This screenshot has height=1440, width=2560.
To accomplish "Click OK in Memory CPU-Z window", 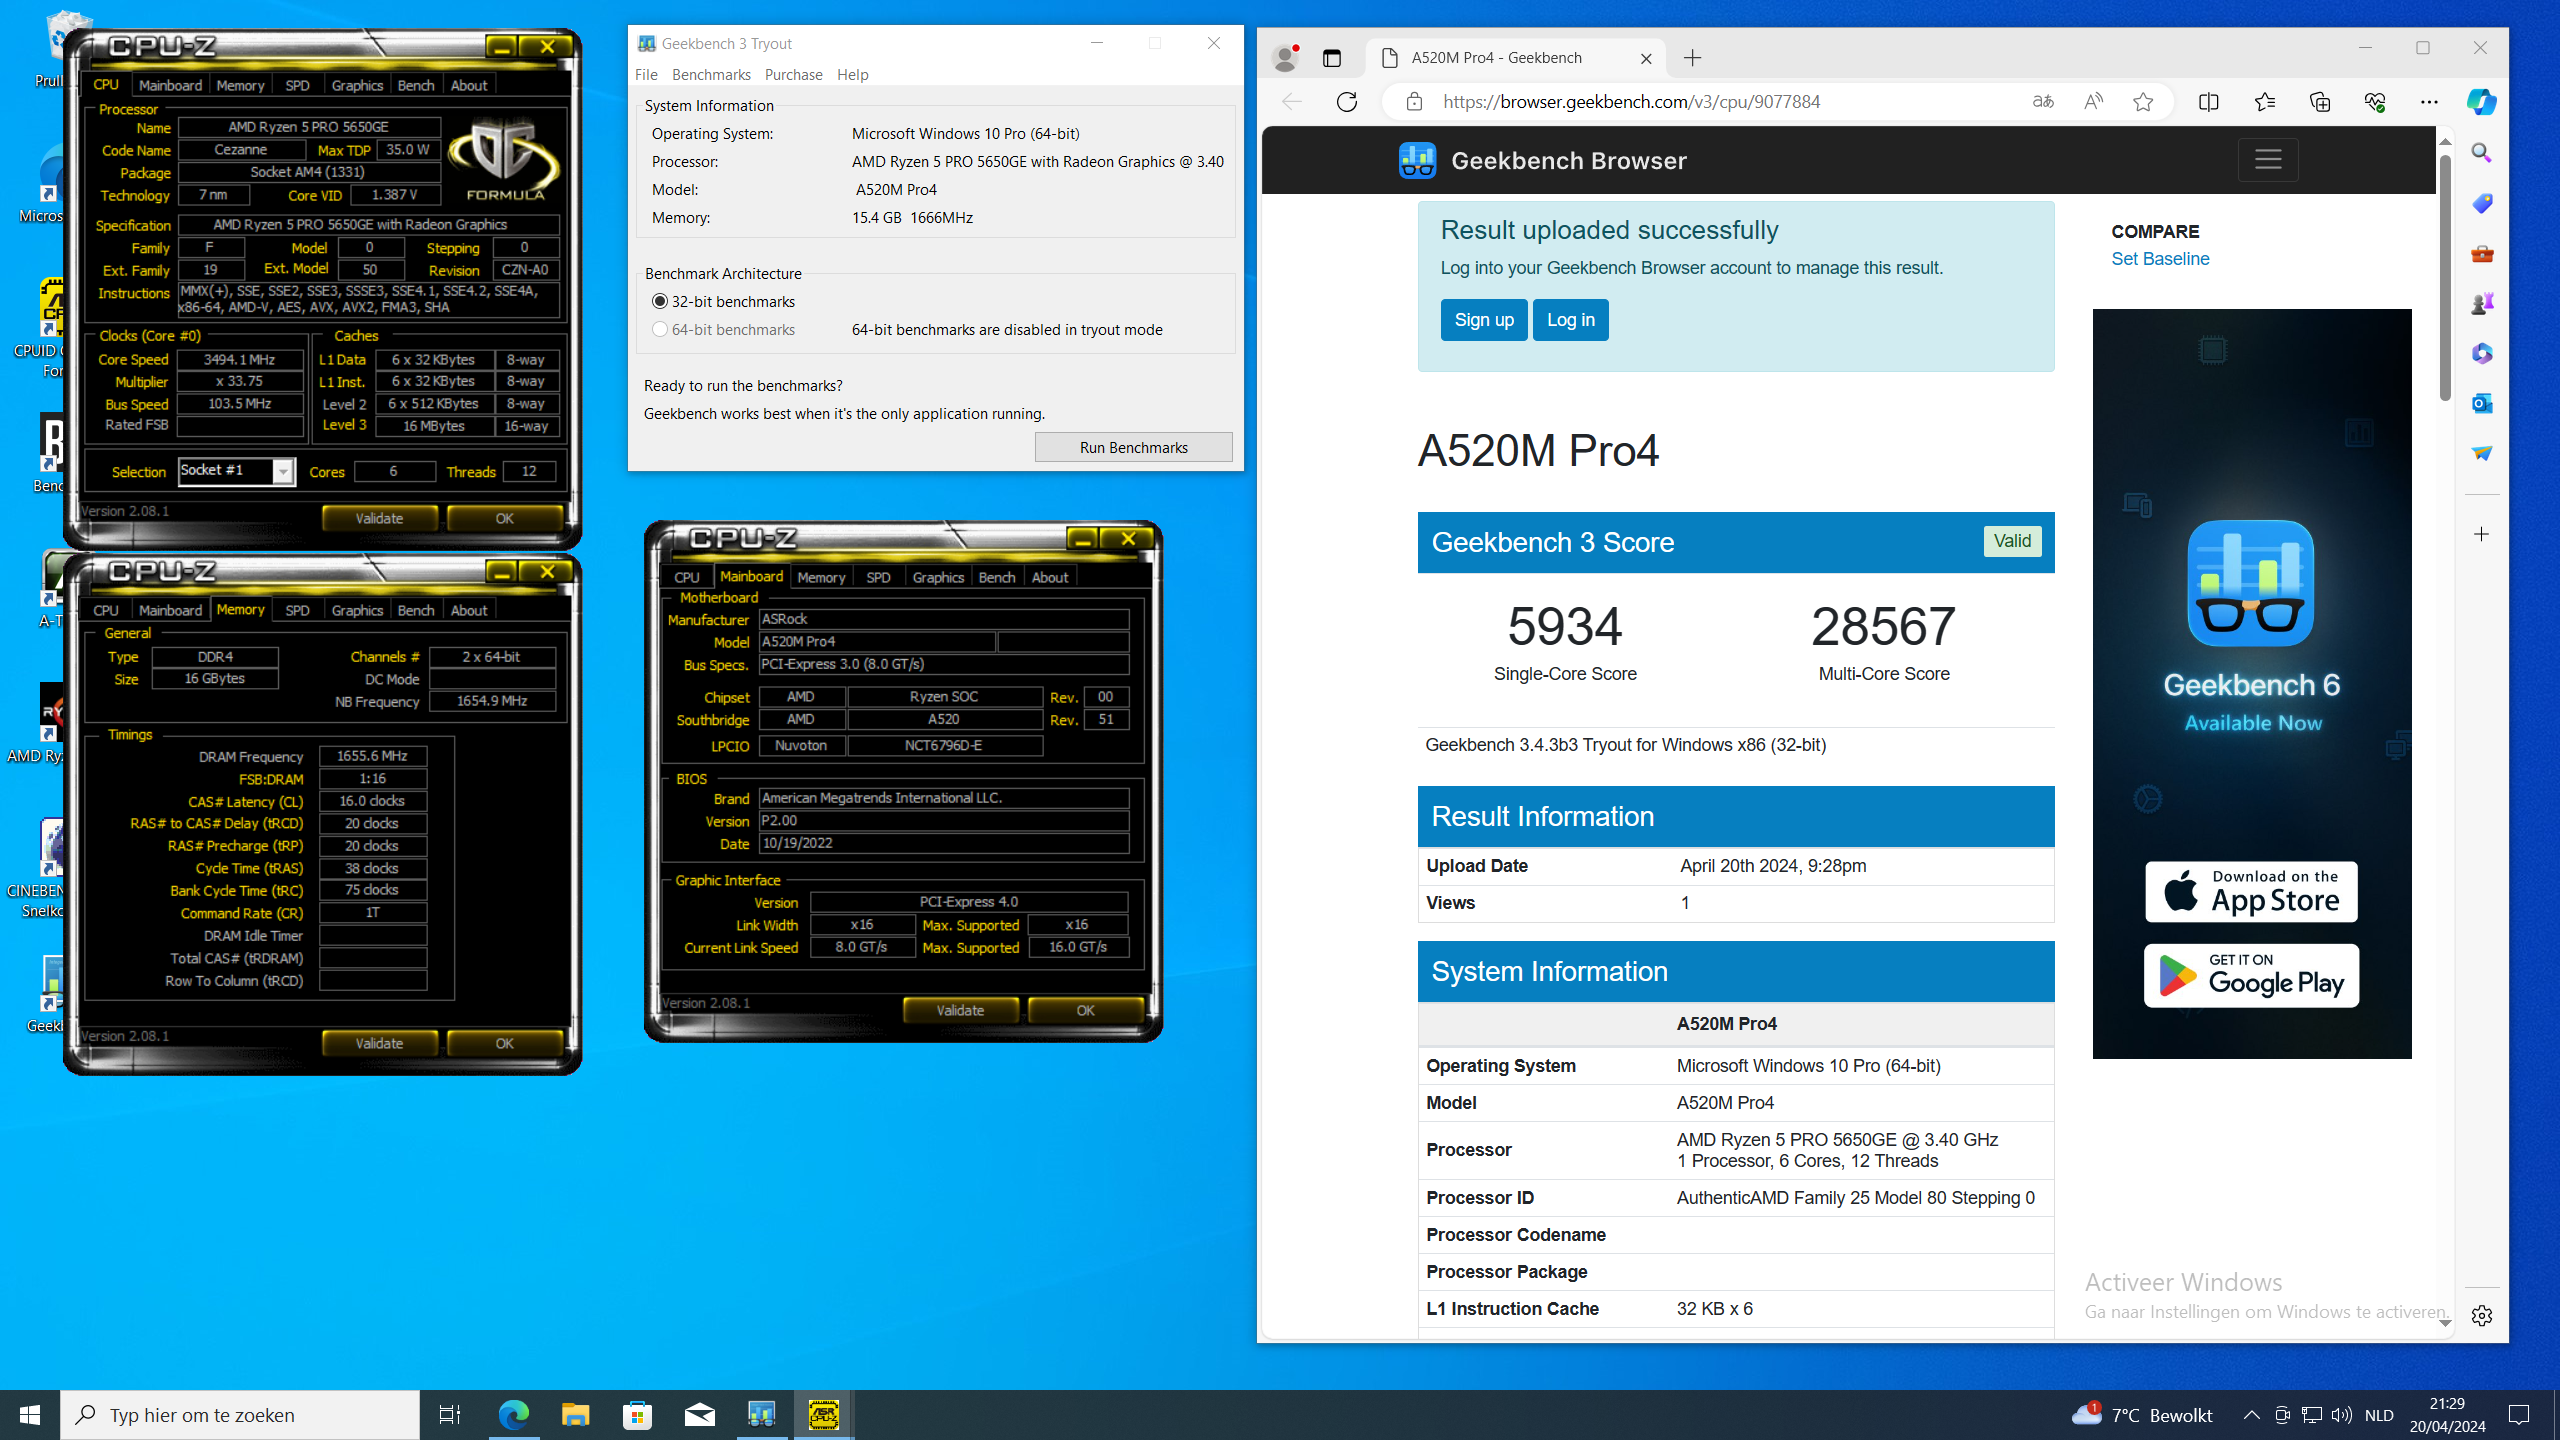I will tap(504, 1043).
